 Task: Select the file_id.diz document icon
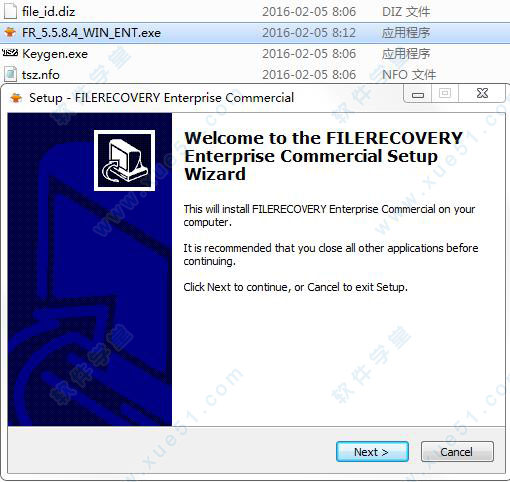coord(10,12)
